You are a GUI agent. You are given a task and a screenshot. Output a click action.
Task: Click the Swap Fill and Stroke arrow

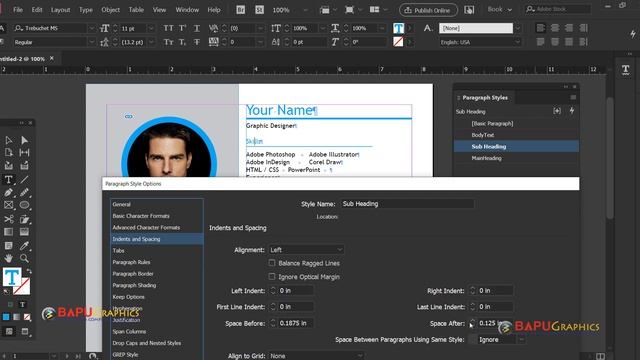[x=29, y=271]
